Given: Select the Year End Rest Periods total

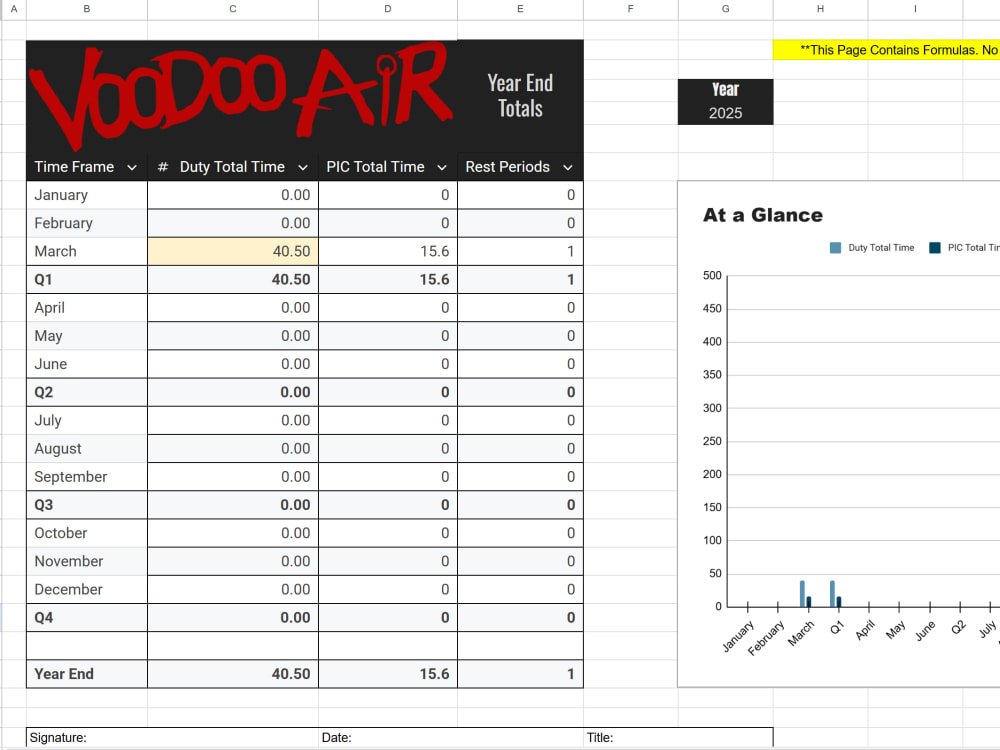Looking at the screenshot, I should pyautogui.click(x=520, y=674).
